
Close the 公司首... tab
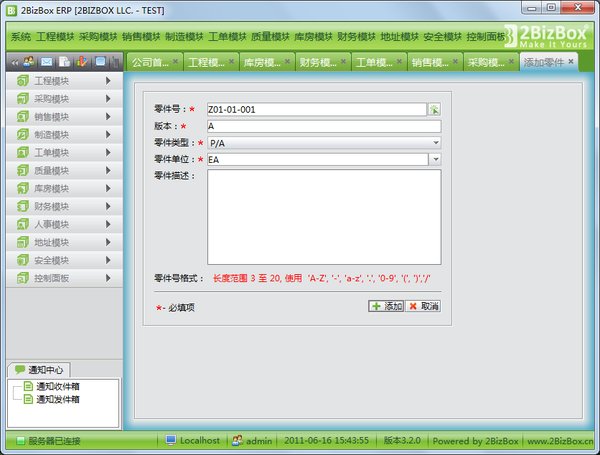pos(175,61)
